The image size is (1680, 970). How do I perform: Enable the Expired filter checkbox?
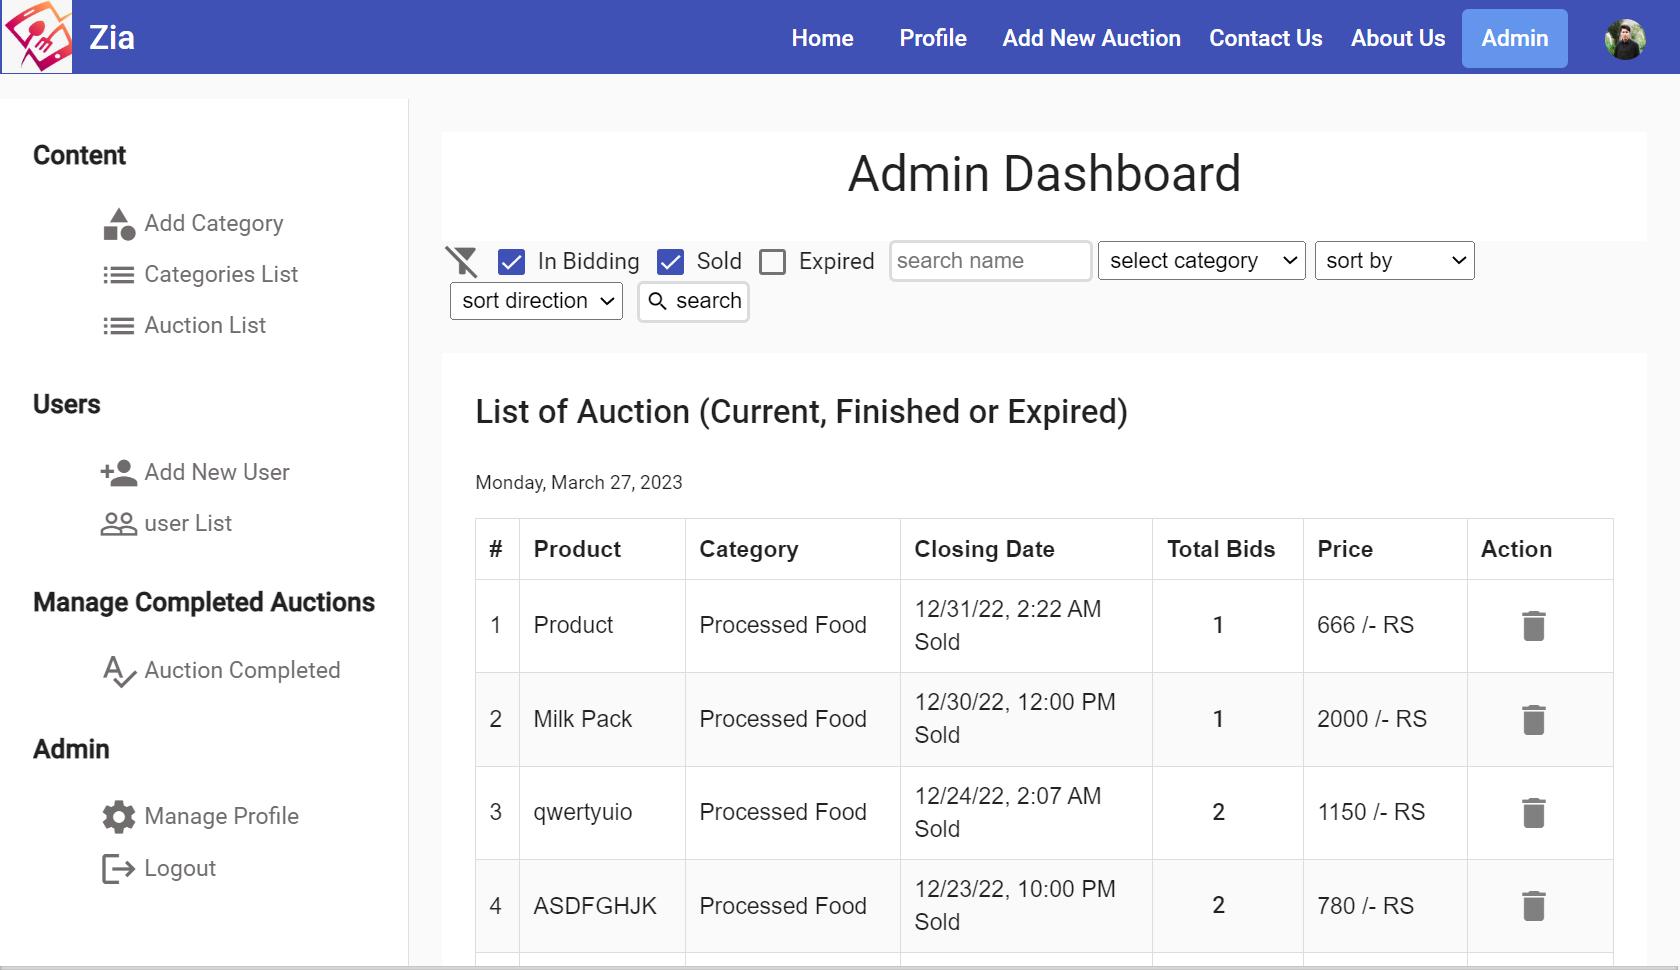point(773,262)
